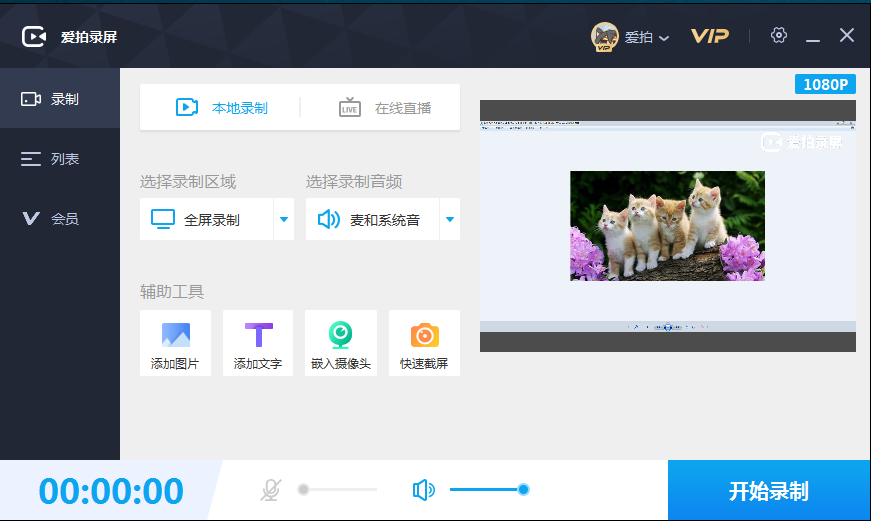The height and width of the screenshot is (521, 871).
Task: Open the settings gear icon
Action: pos(779,36)
